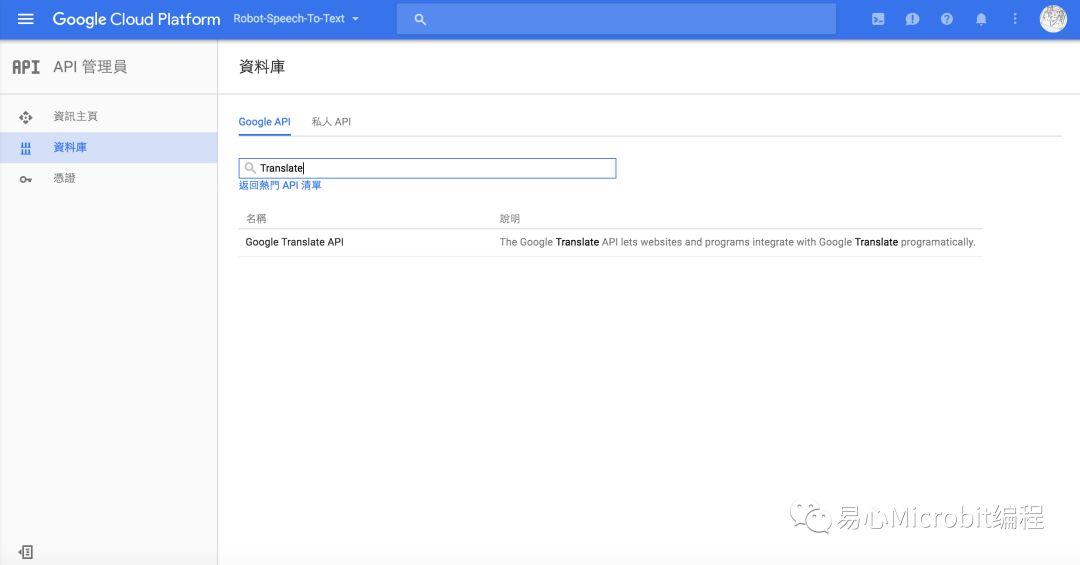Click the user account avatar
Screen dimensions: 1080x565
1053,19
